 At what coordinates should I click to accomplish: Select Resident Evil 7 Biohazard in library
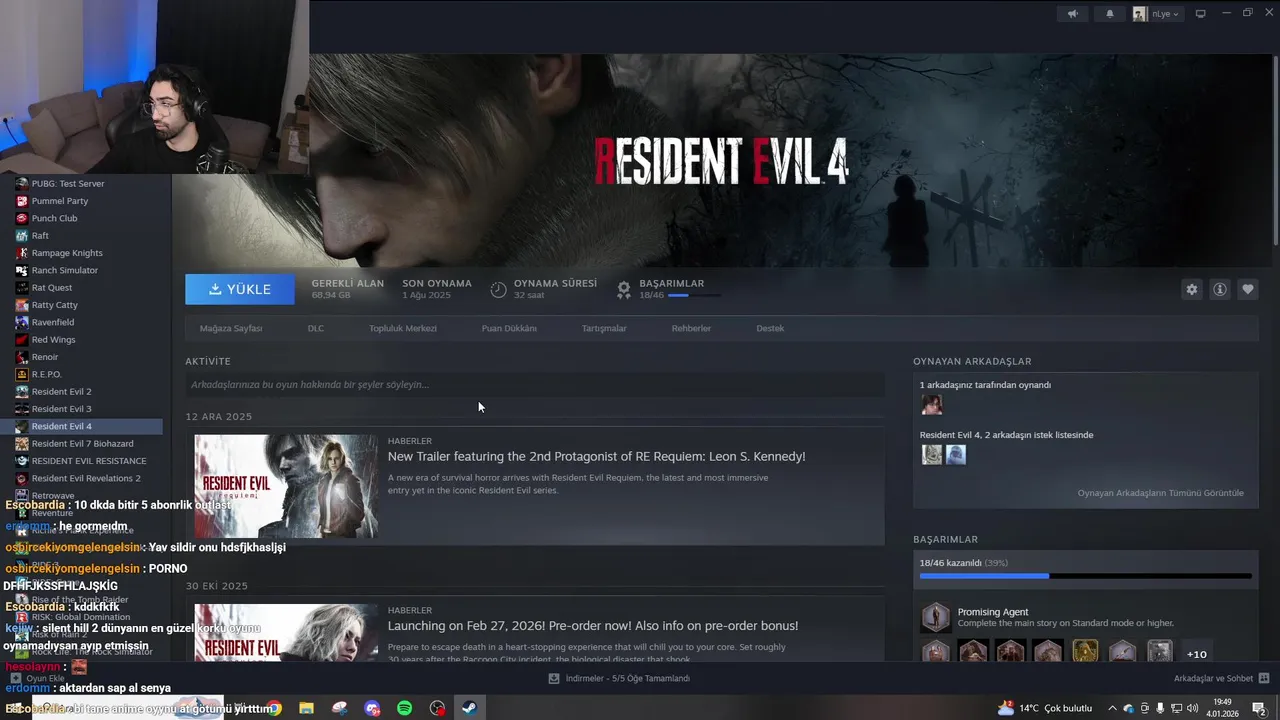[81, 444]
